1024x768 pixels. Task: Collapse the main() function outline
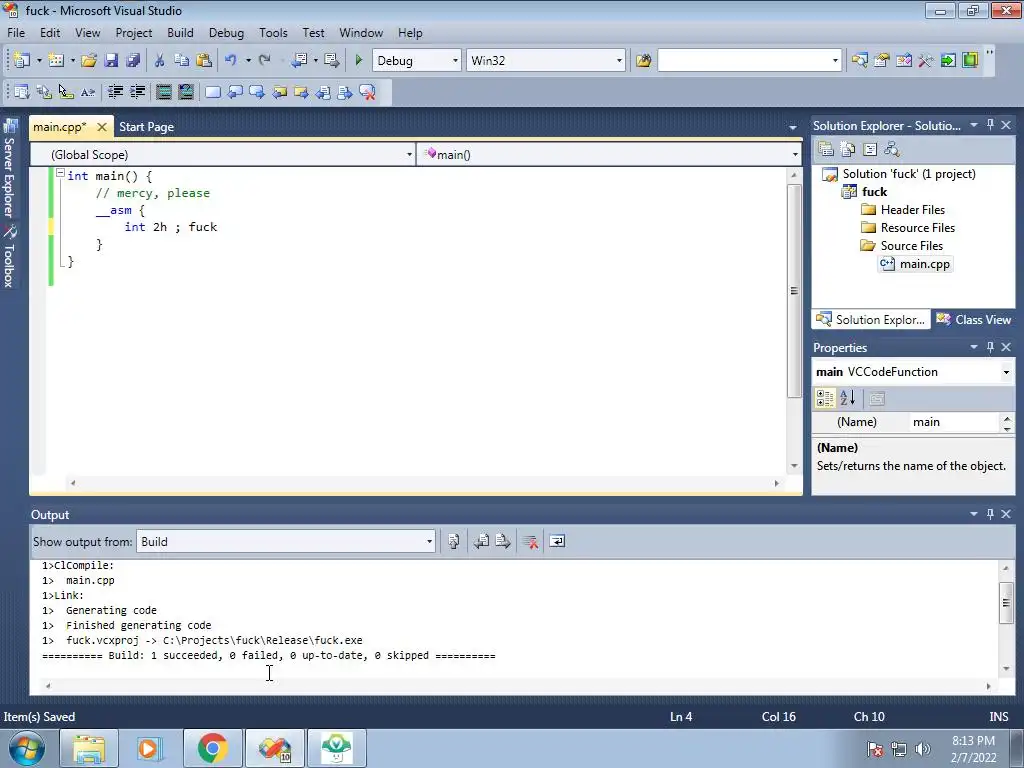point(60,174)
